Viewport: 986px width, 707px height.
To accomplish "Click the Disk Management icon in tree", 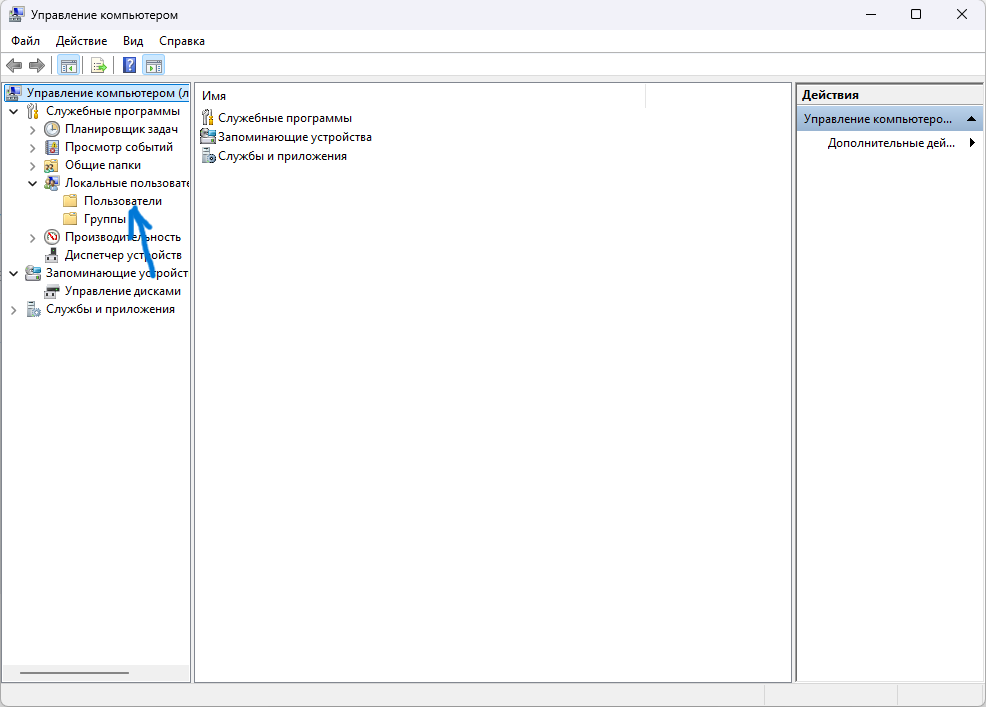I will tap(52, 292).
